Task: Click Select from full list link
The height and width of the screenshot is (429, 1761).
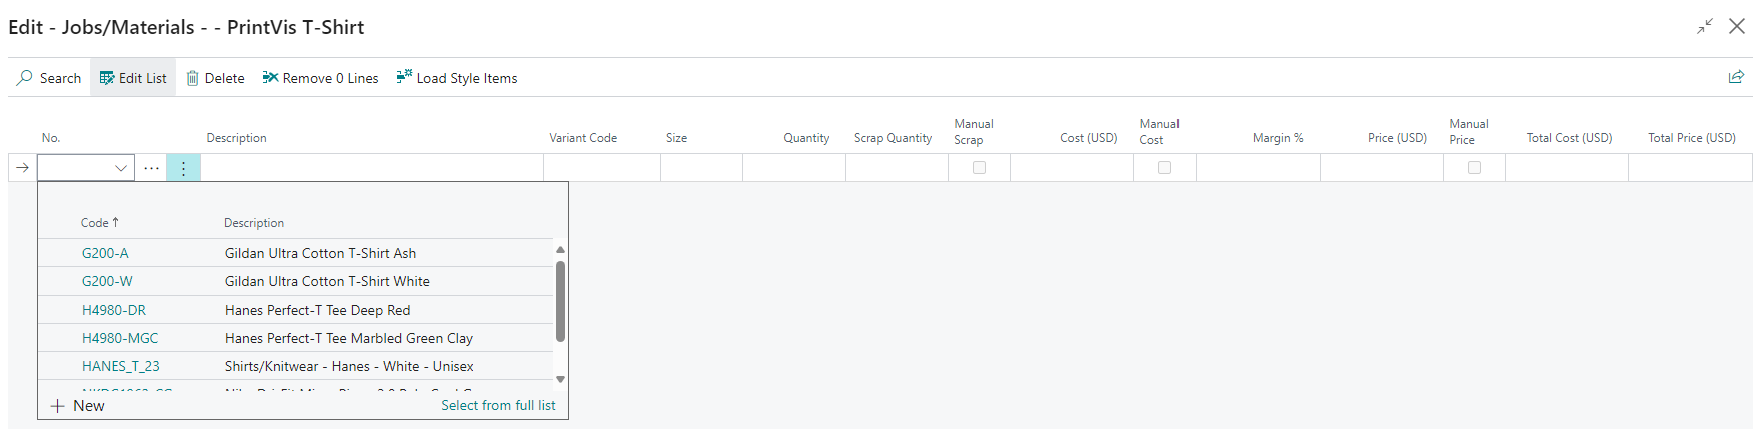Action: [x=498, y=406]
